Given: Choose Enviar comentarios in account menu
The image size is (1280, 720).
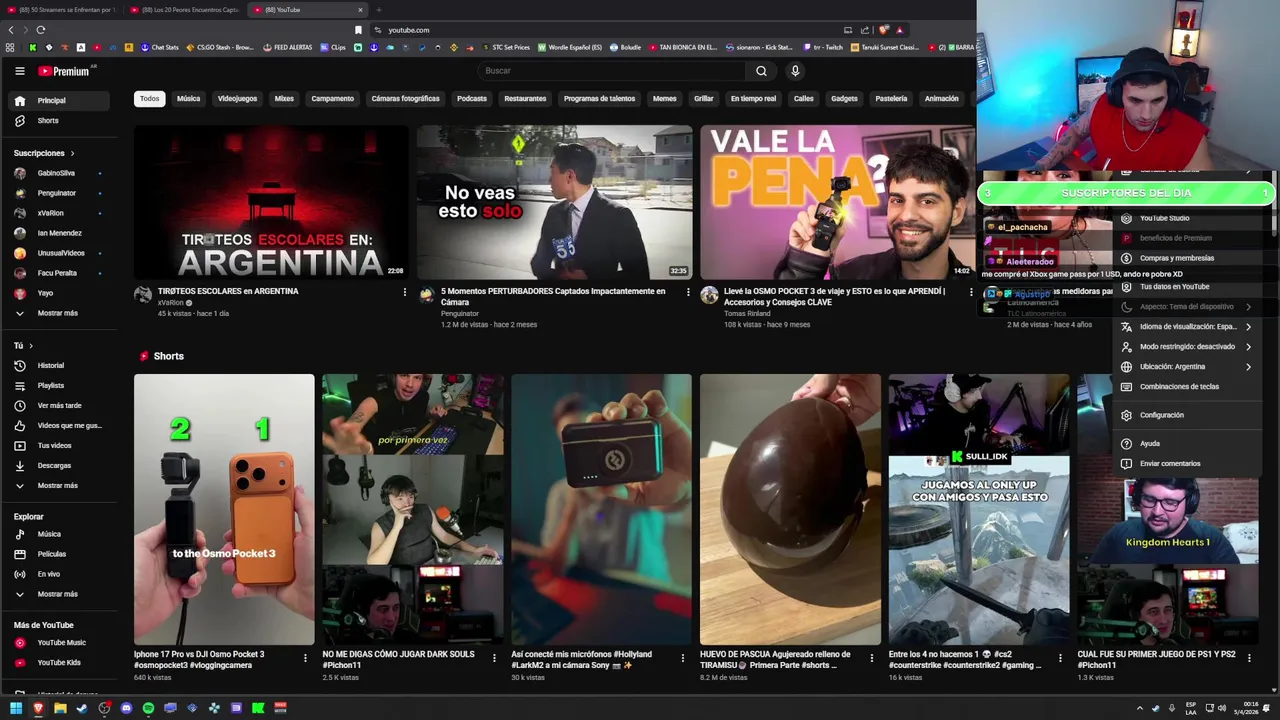Looking at the screenshot, I should pos(1186,463).
